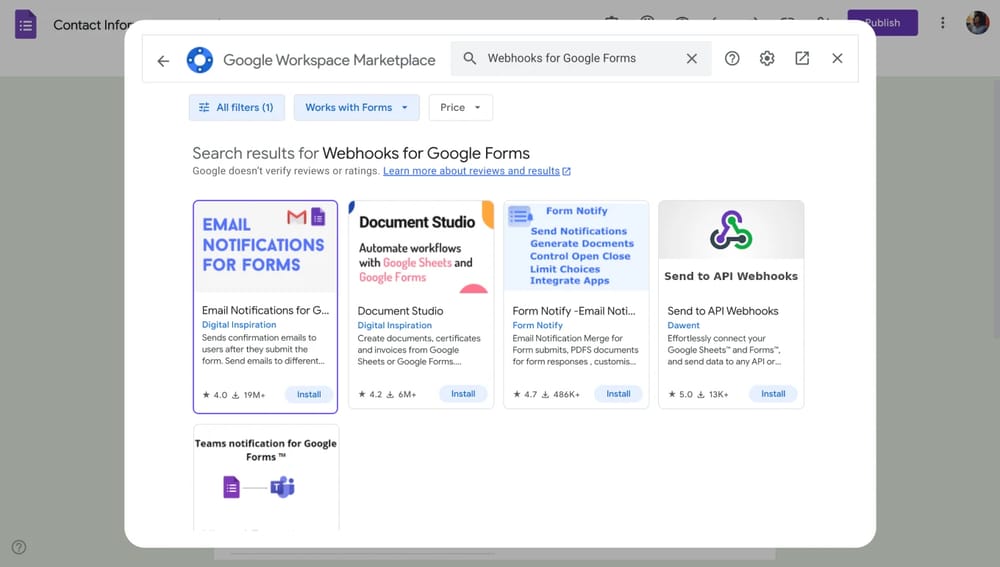Open Marketplace settings gear

click(x=767, y=59)
